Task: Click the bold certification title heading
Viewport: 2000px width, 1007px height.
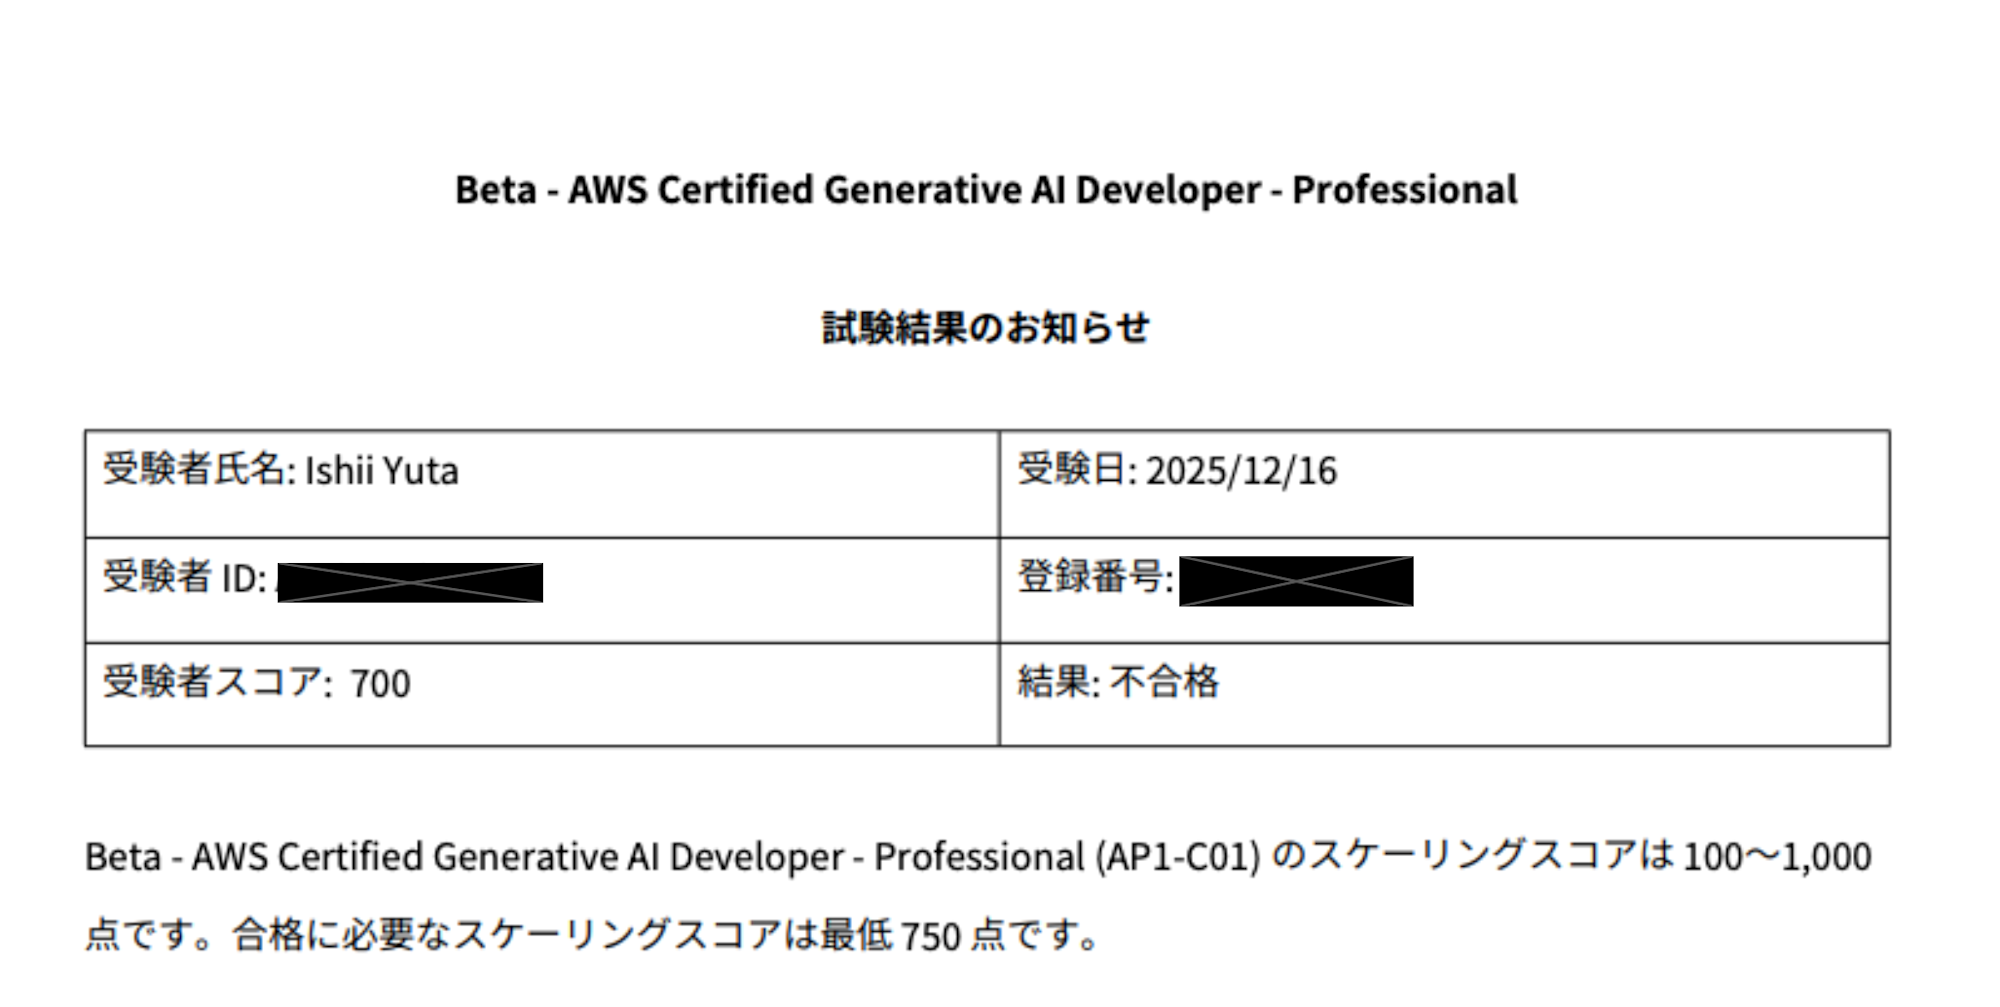Action: coord(985,190)
